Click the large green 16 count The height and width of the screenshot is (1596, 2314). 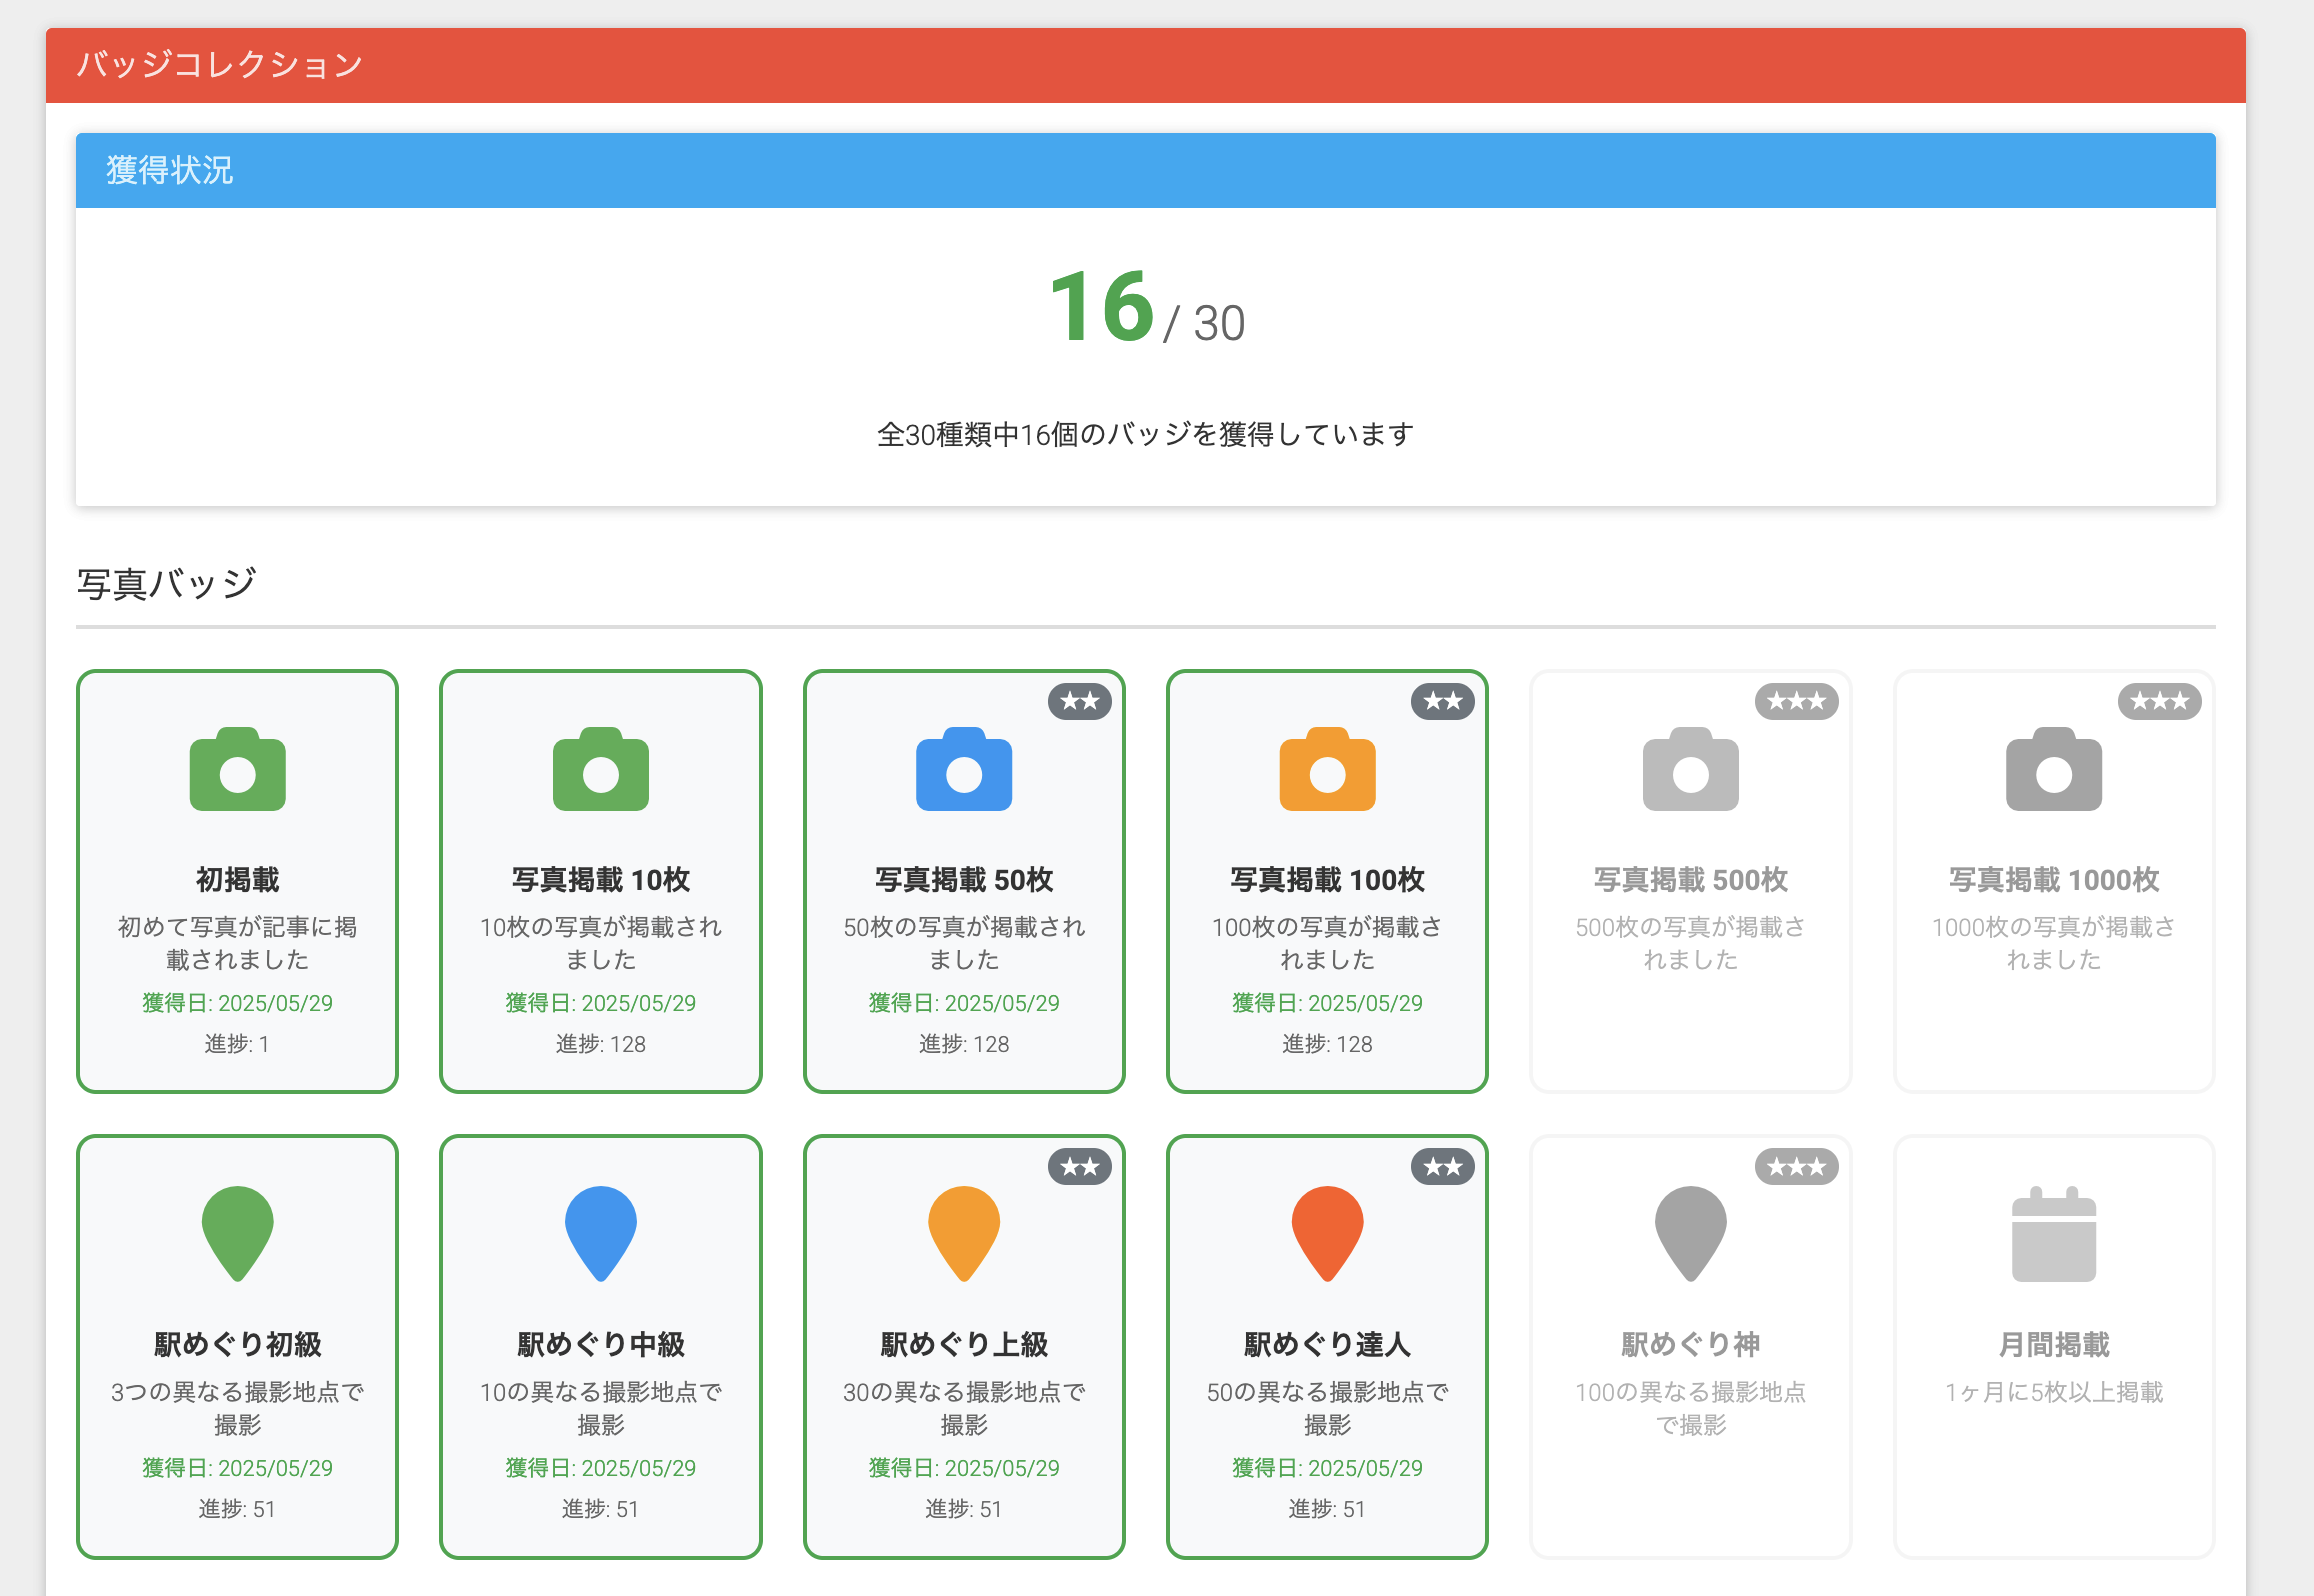[1102, 306]
